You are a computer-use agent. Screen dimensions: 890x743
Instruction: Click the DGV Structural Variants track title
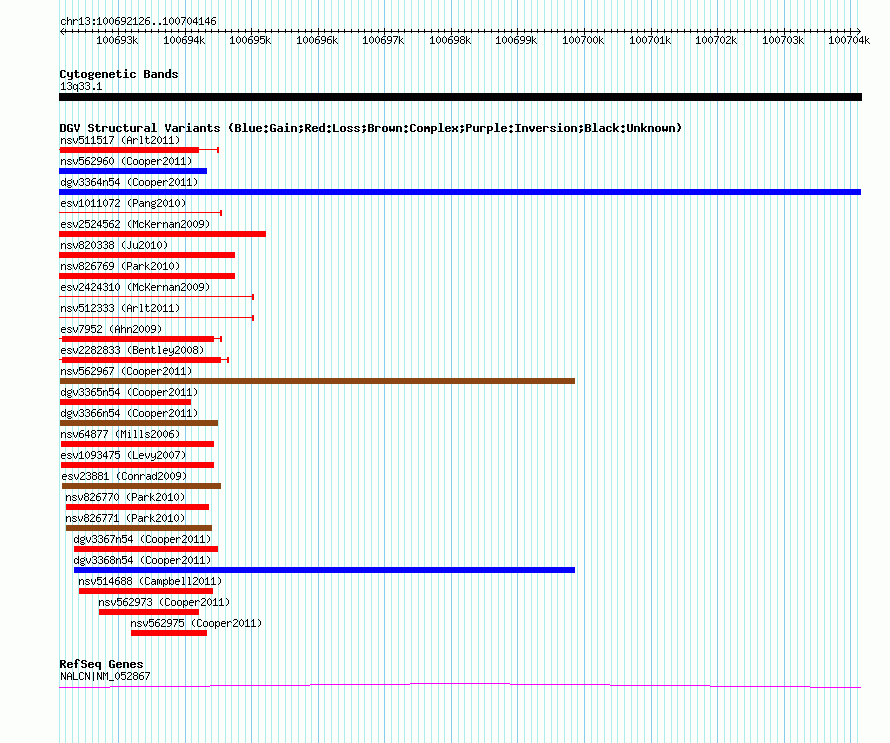point(371,128)
